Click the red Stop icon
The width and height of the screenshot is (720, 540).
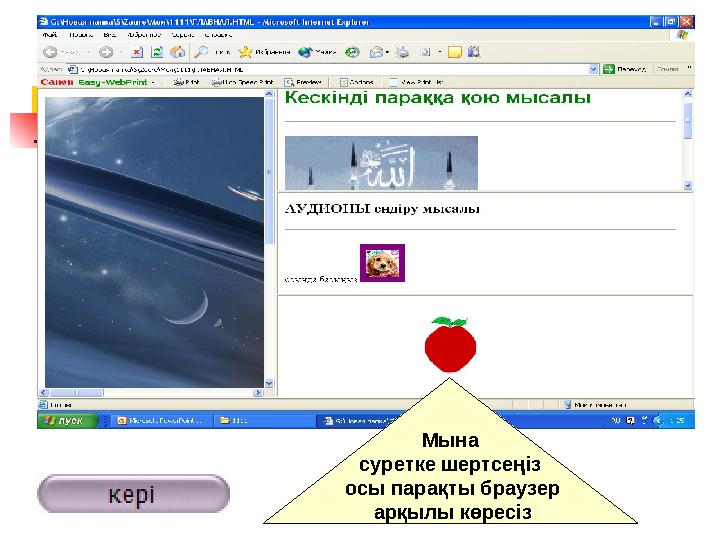click(137, 52)
